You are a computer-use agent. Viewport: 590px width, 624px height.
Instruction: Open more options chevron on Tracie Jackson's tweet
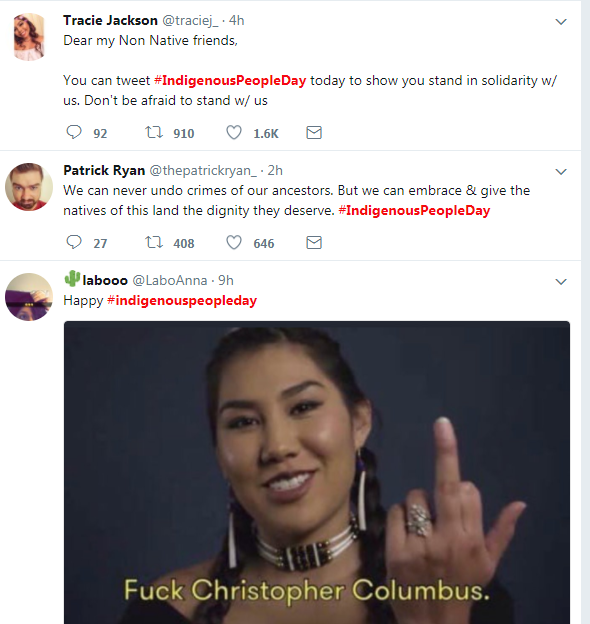(561, 22)
